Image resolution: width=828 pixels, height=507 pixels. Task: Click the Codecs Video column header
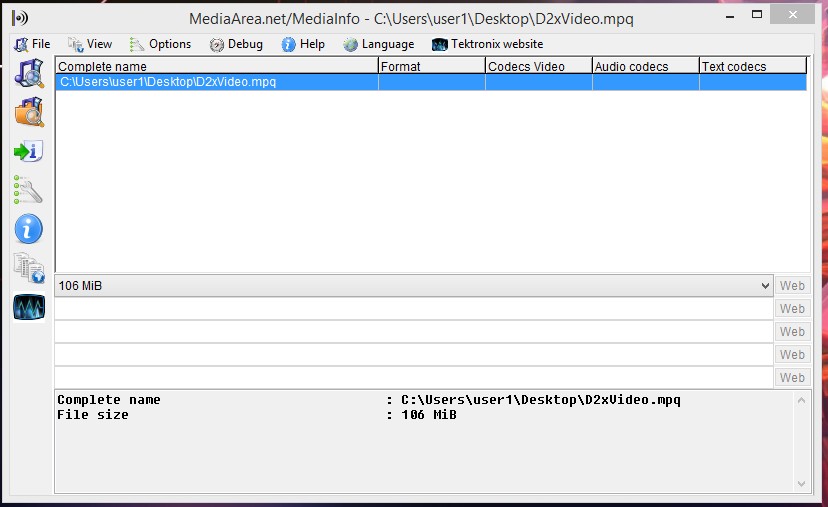tap(539, 66)
